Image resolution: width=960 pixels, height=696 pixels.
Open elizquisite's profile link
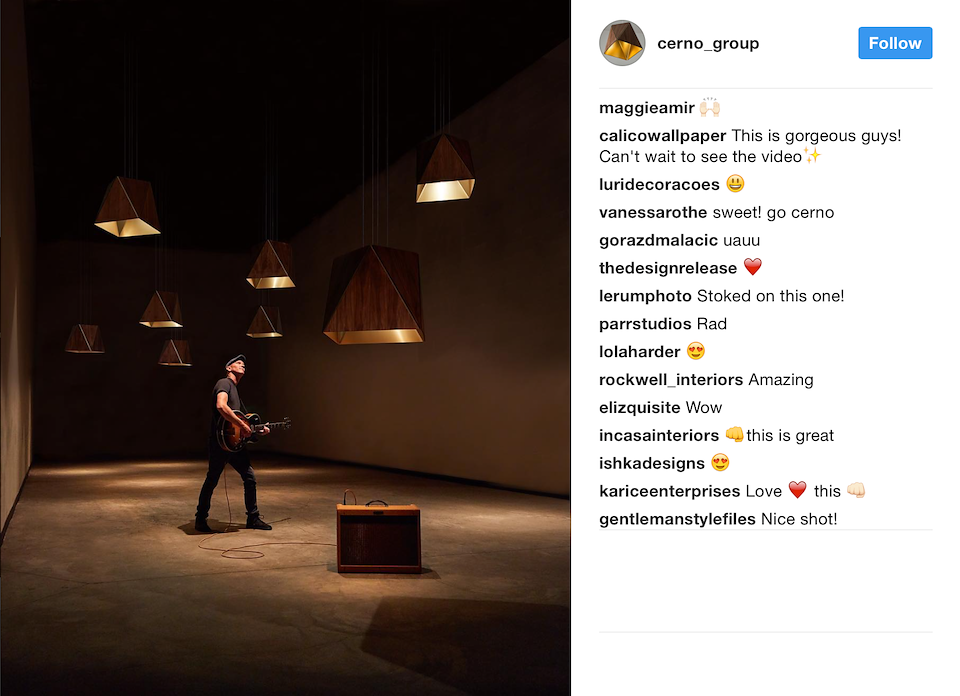pos(639,408)
